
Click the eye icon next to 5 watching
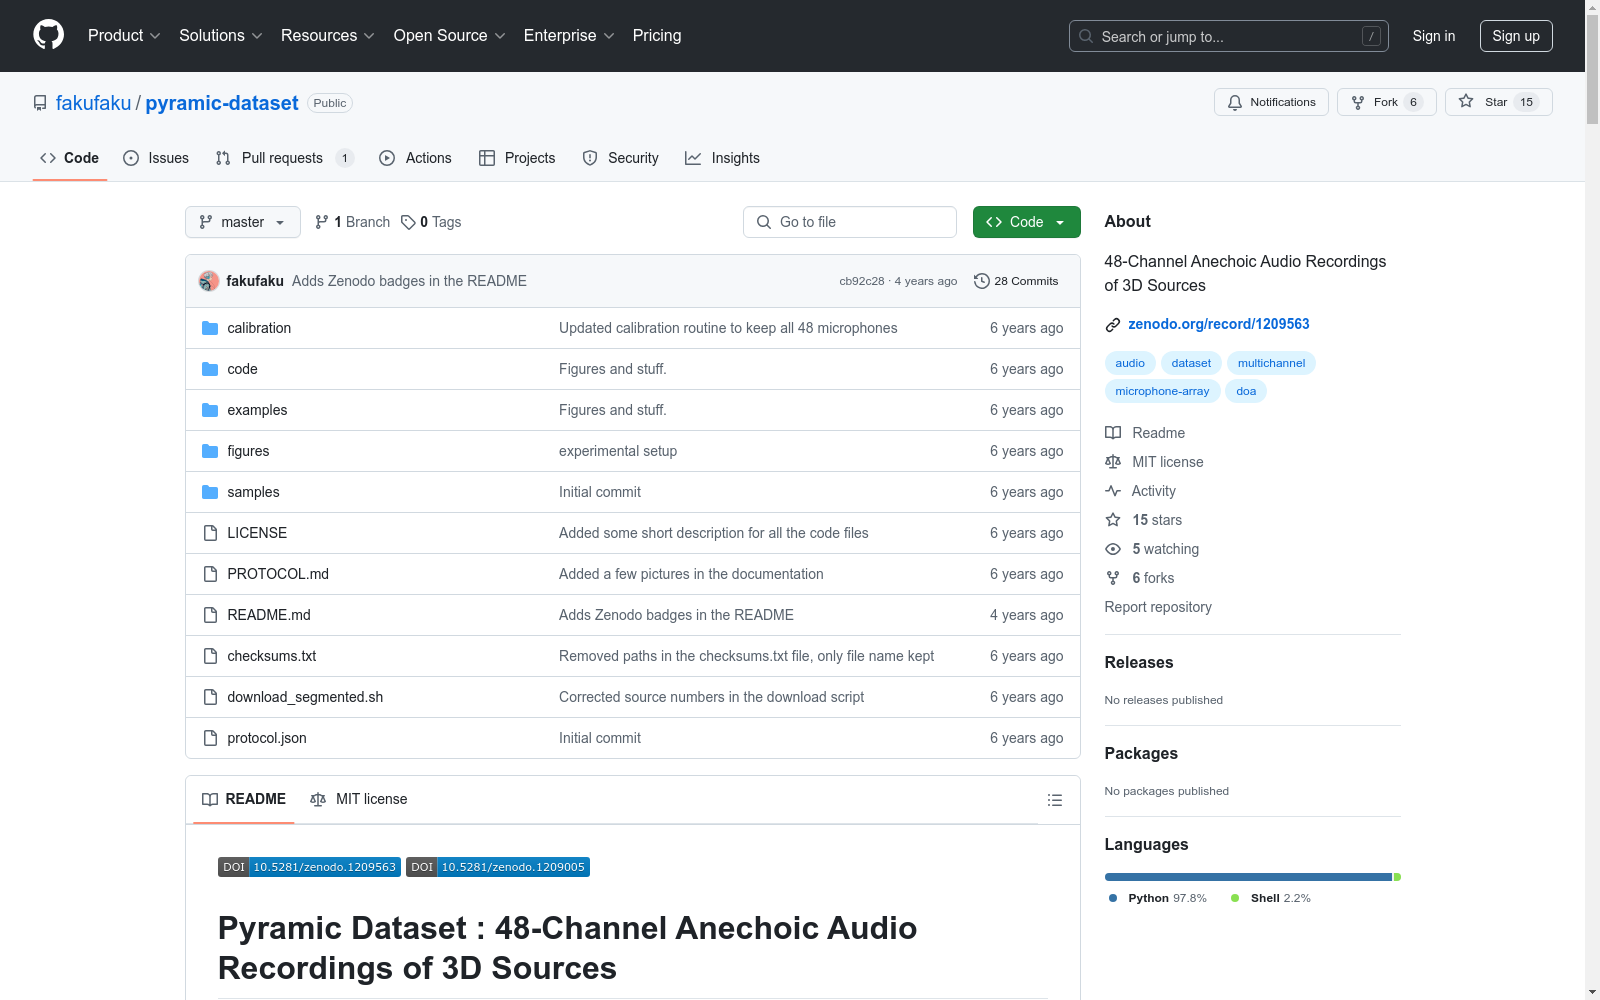click(1113, 549)
